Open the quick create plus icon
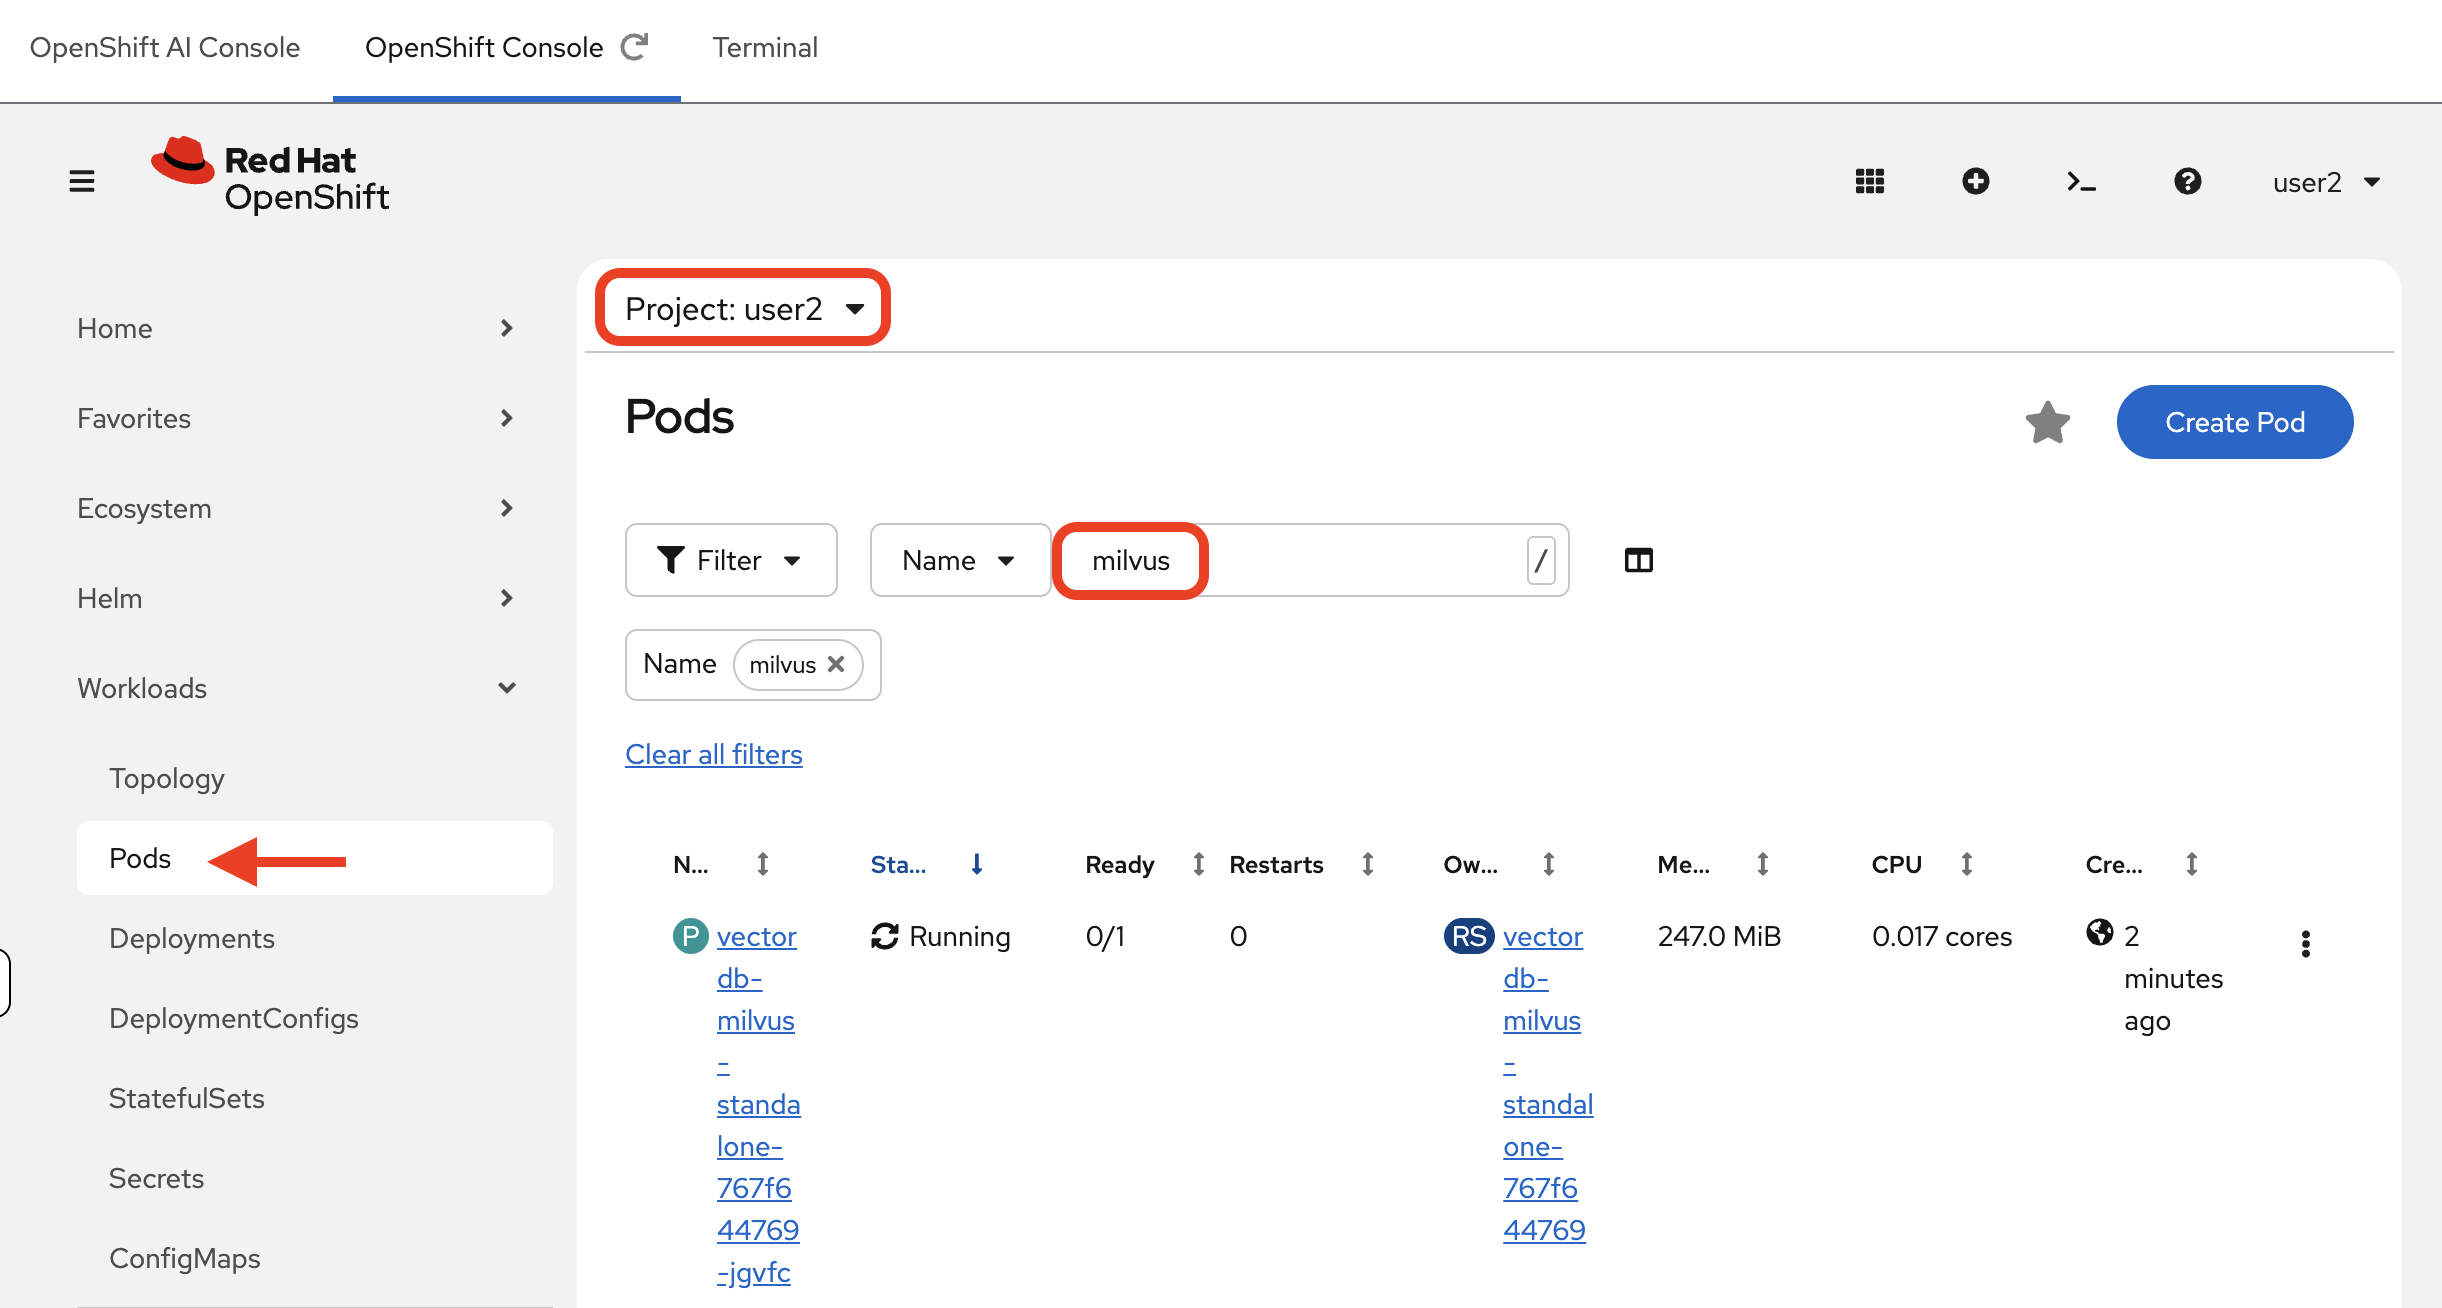Viewport: 2442px width, 1308px height. (x=1976, y=181)
